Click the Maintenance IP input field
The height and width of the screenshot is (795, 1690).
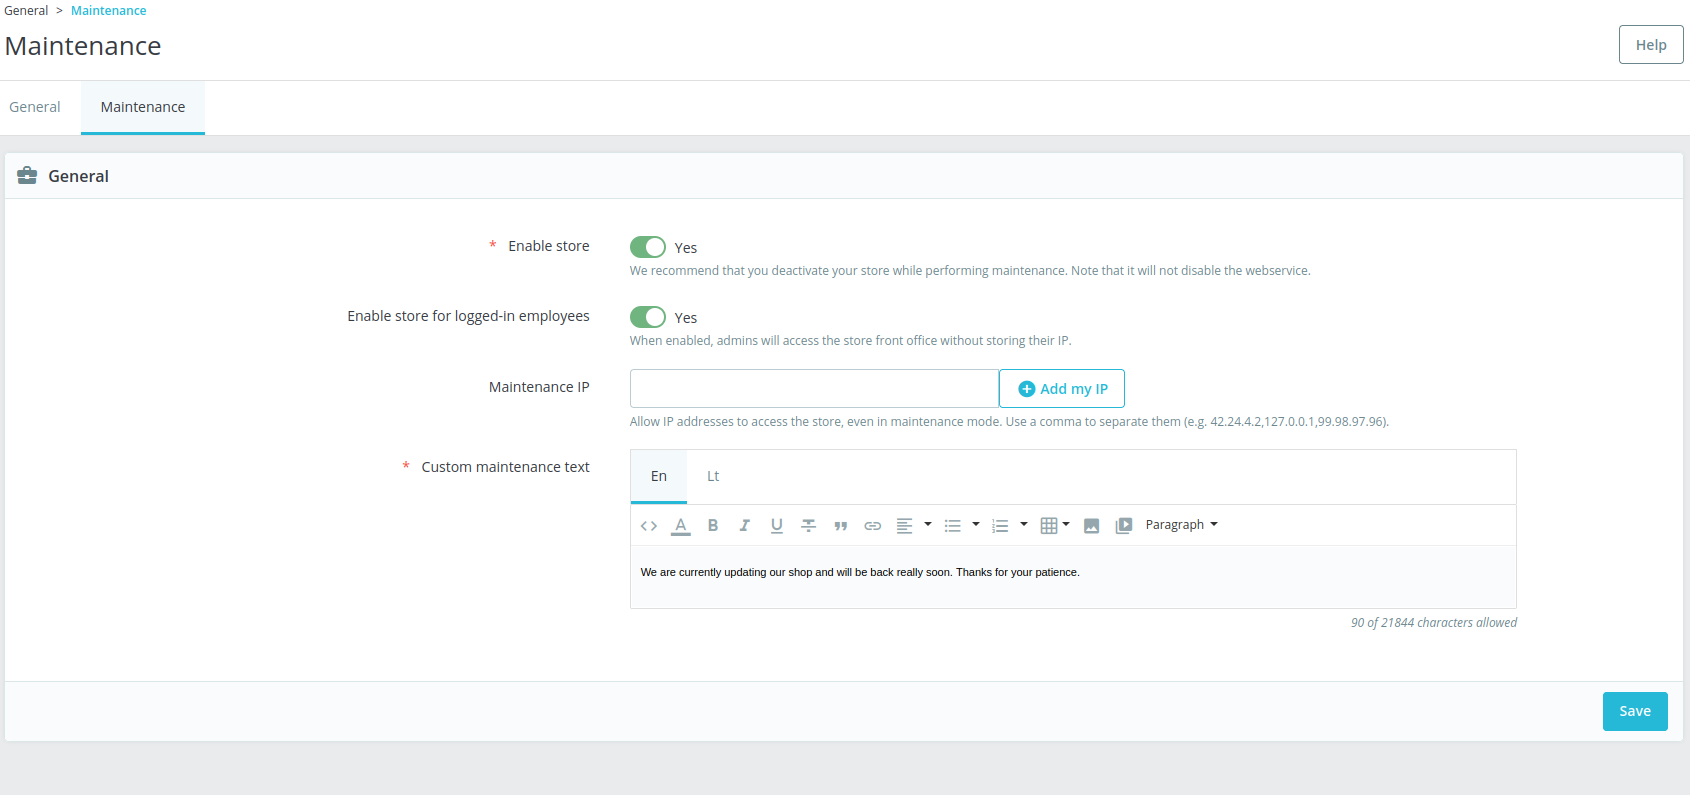pyautogui.click(x=814, y=389)
